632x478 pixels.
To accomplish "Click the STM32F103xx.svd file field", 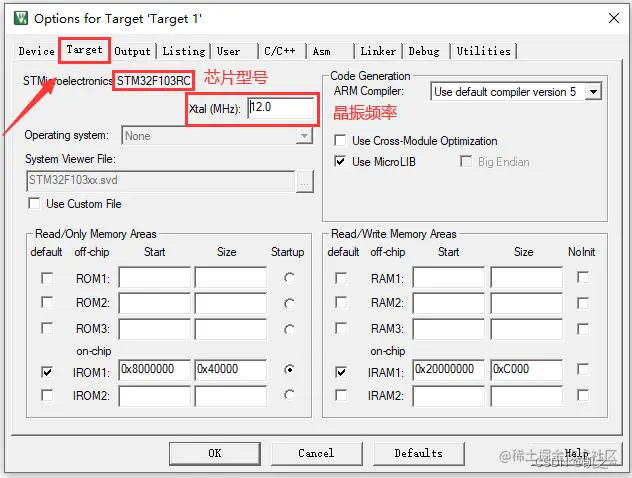I will point(160,181).
